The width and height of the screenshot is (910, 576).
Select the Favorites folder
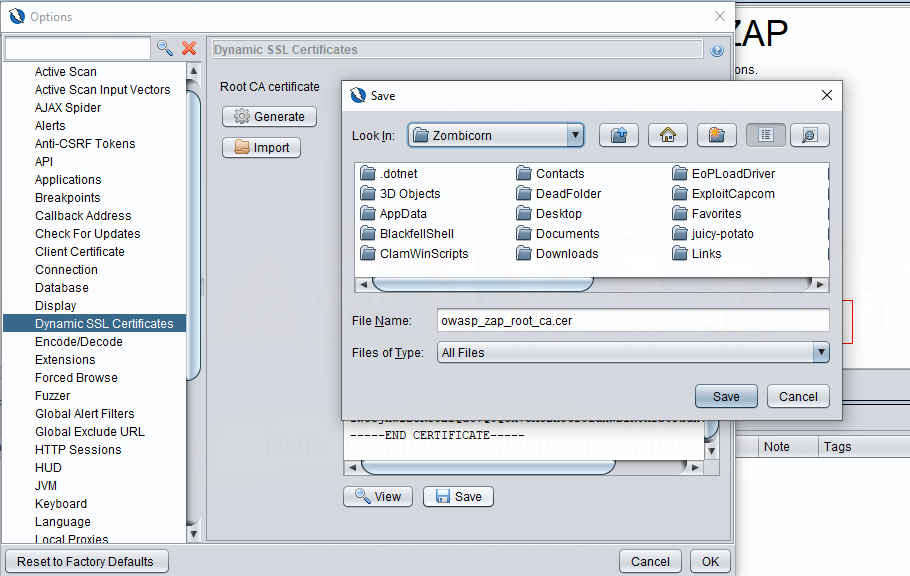(x=707, y=214)
